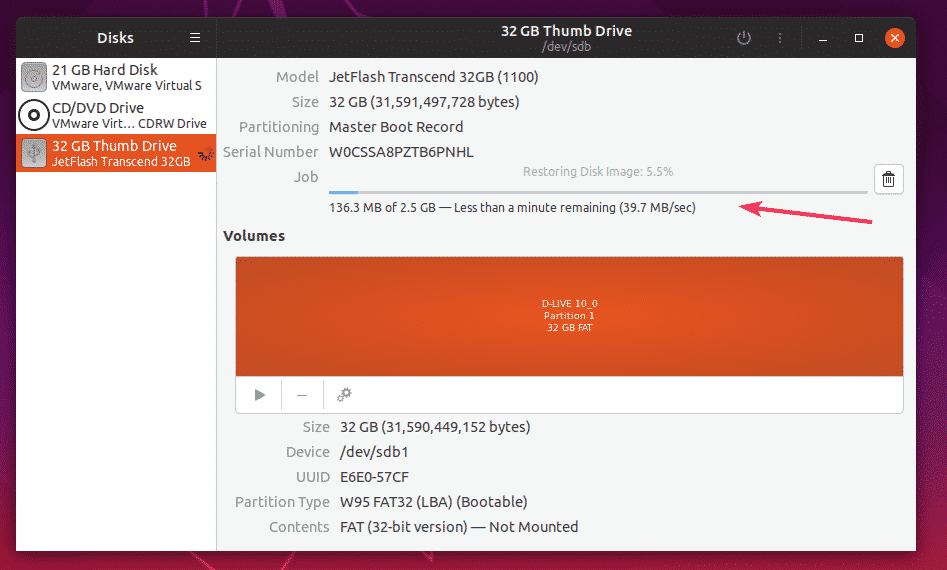Screen dimensions: 947x570
Task: Click the USB thumb drive icon in sidebar
Action: pos(34,153)
